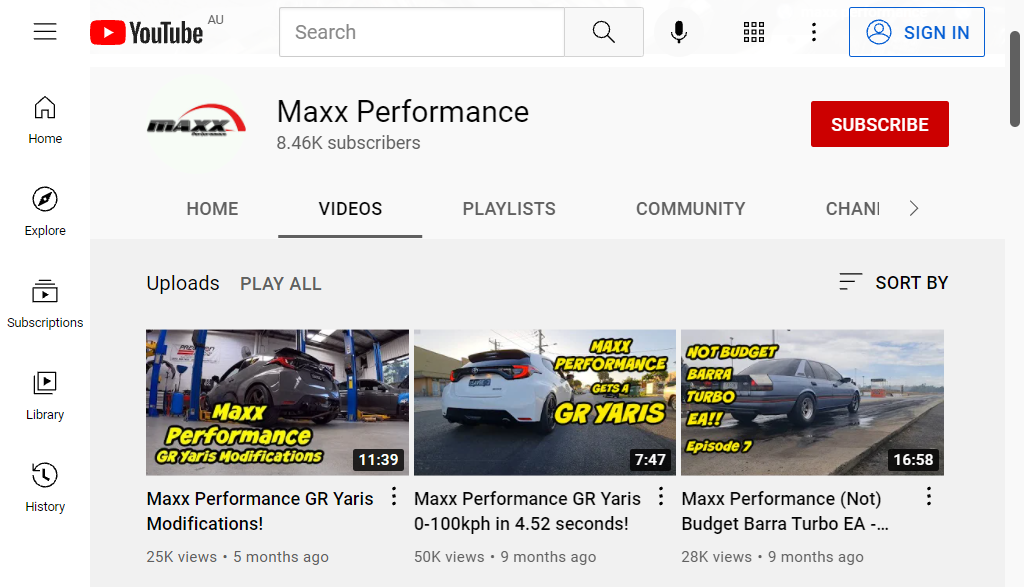View your watch History
This screenshot has width=1024, height=587.
(x=44, y=486)
